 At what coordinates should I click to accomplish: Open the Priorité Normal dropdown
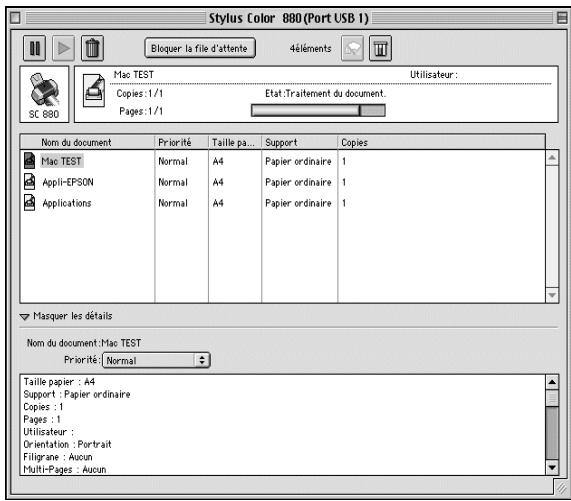click(x=156, y=360)
